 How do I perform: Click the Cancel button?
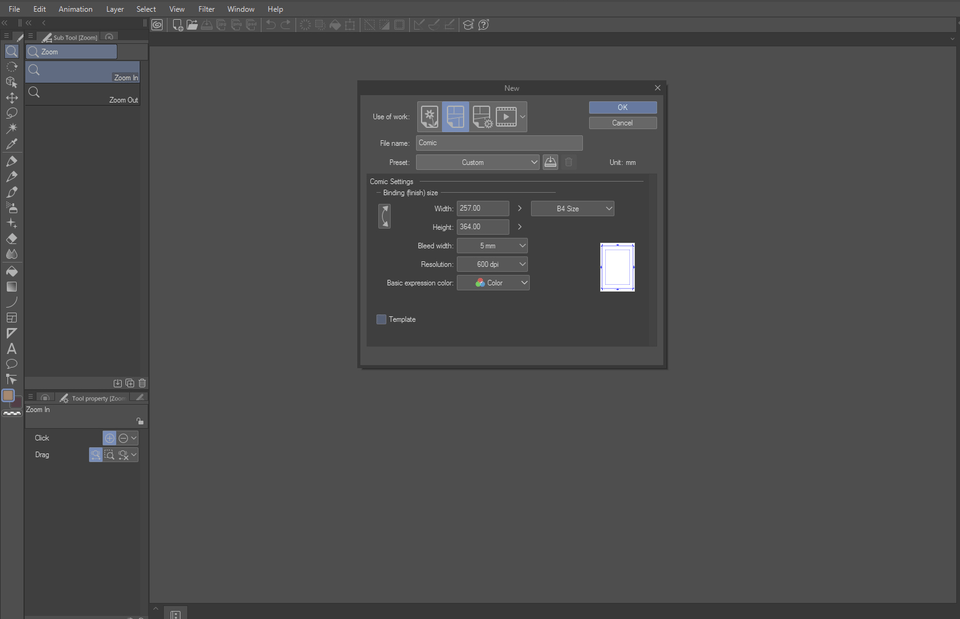tap(622, 123)
